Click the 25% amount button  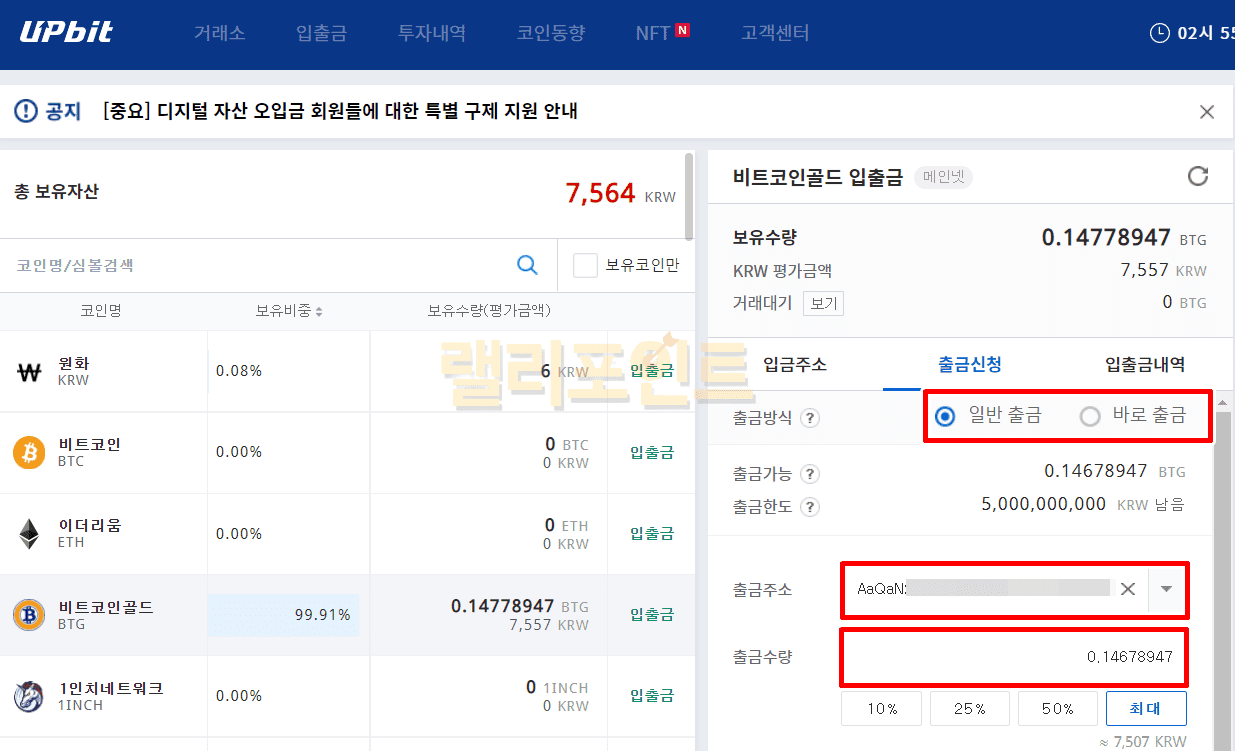click(970, 709)
